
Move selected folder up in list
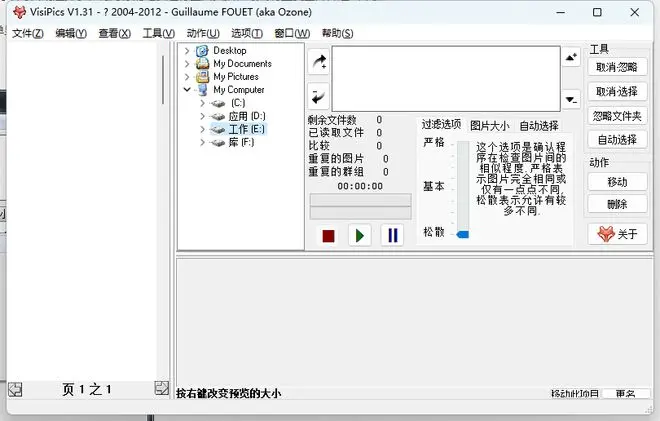point(571,57)
